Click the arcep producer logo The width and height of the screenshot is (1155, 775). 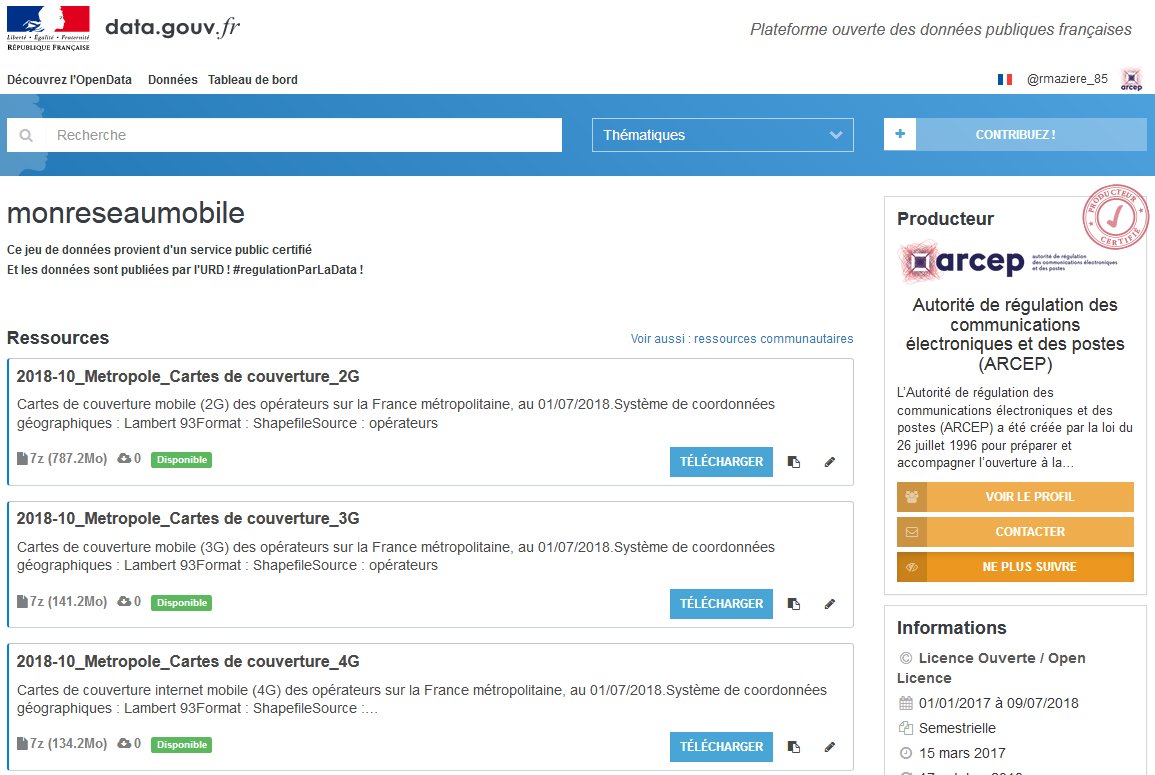tap(1008, 262)
